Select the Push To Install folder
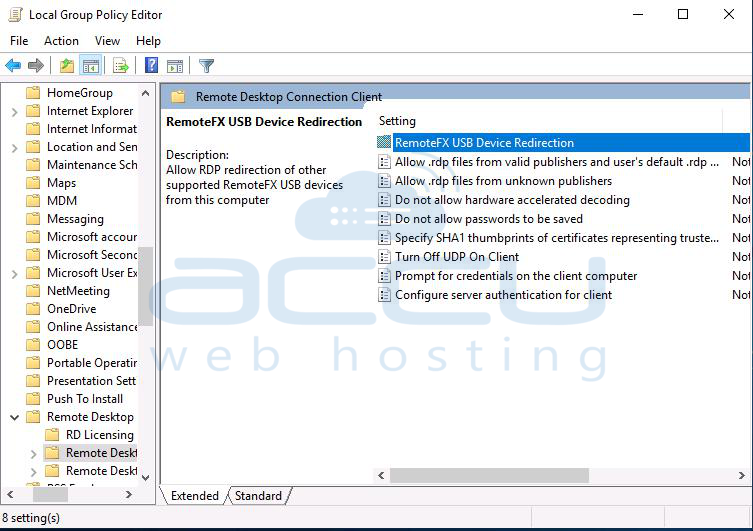Screen dimensions: 753x531 point(85,398)
